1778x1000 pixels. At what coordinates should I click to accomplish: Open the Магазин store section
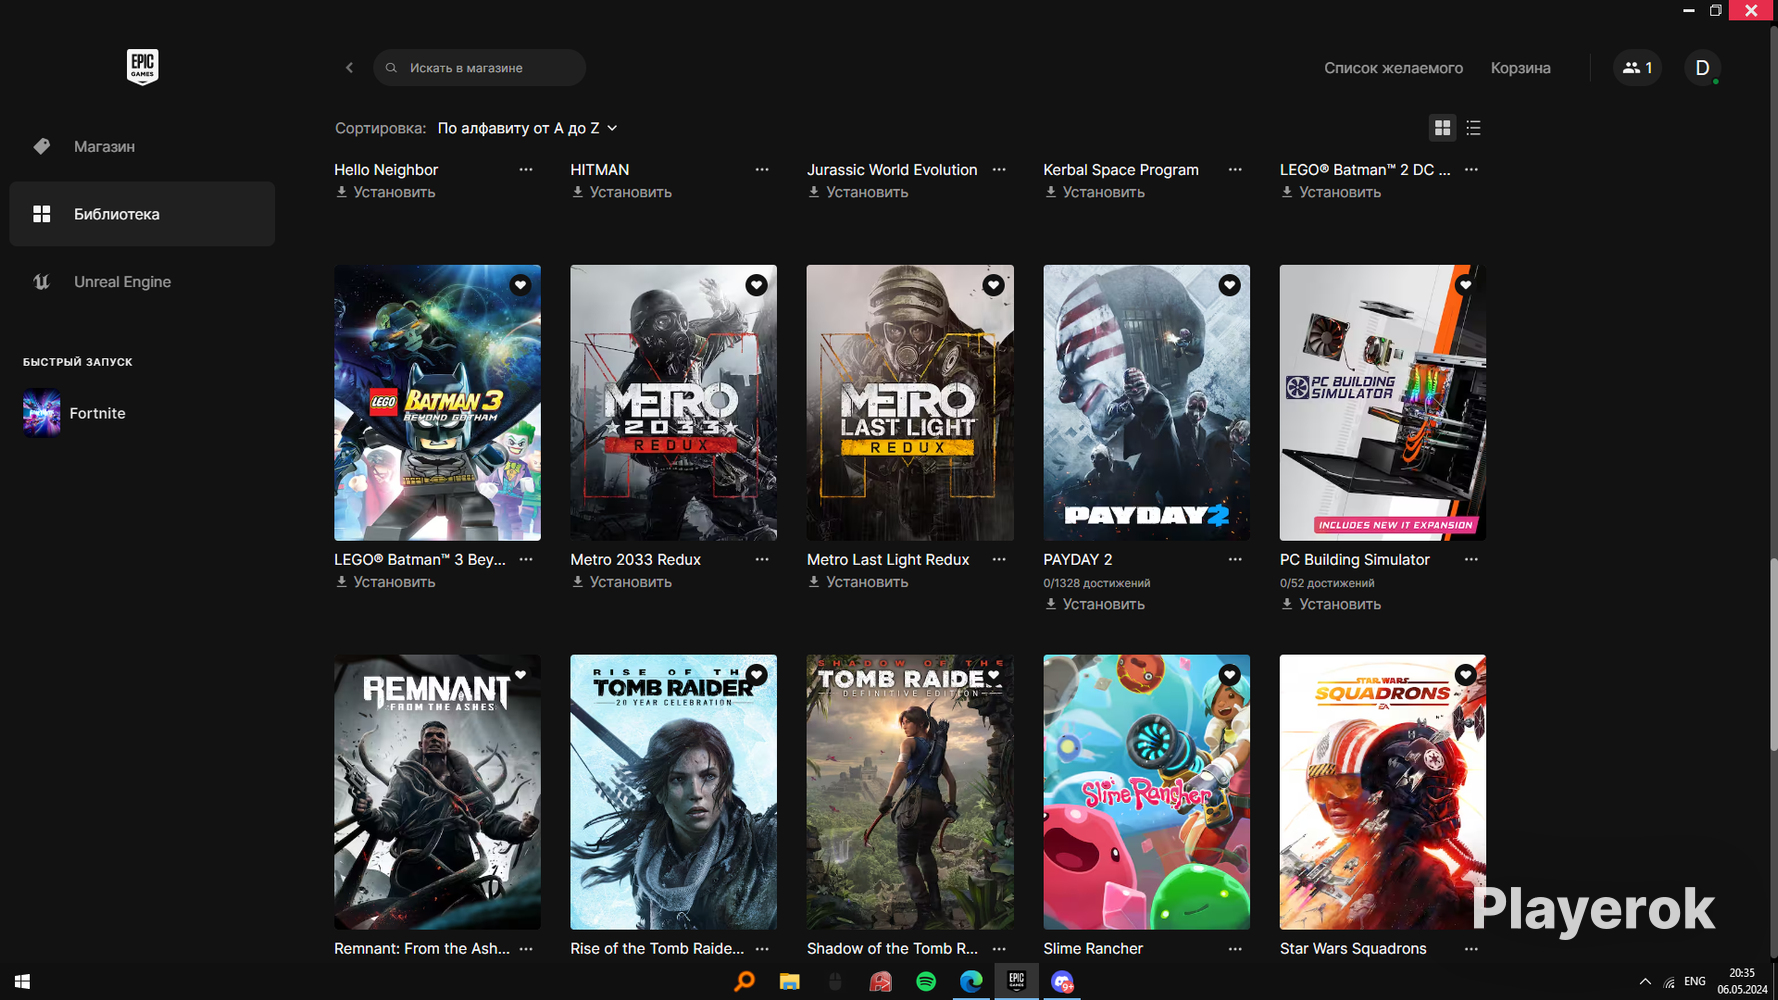(142, 146)
